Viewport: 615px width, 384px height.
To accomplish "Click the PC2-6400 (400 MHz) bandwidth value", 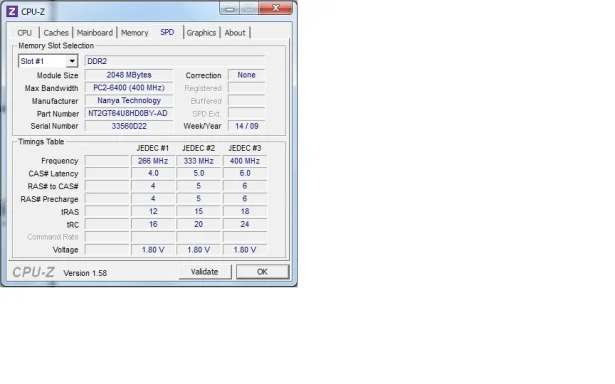I will click(129, 88).
